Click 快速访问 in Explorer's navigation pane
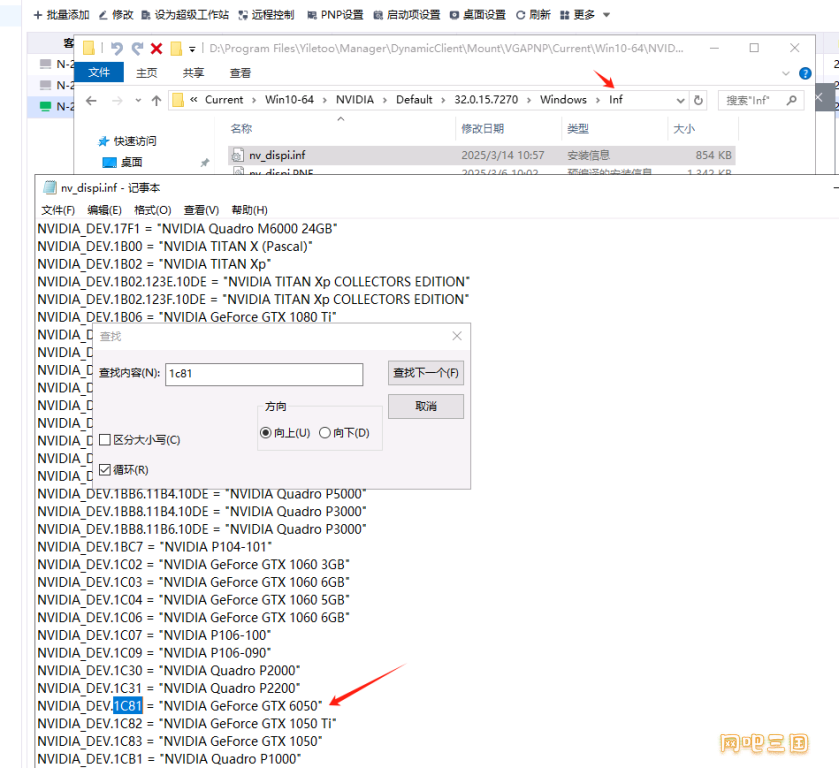 (x=127, y=141)
